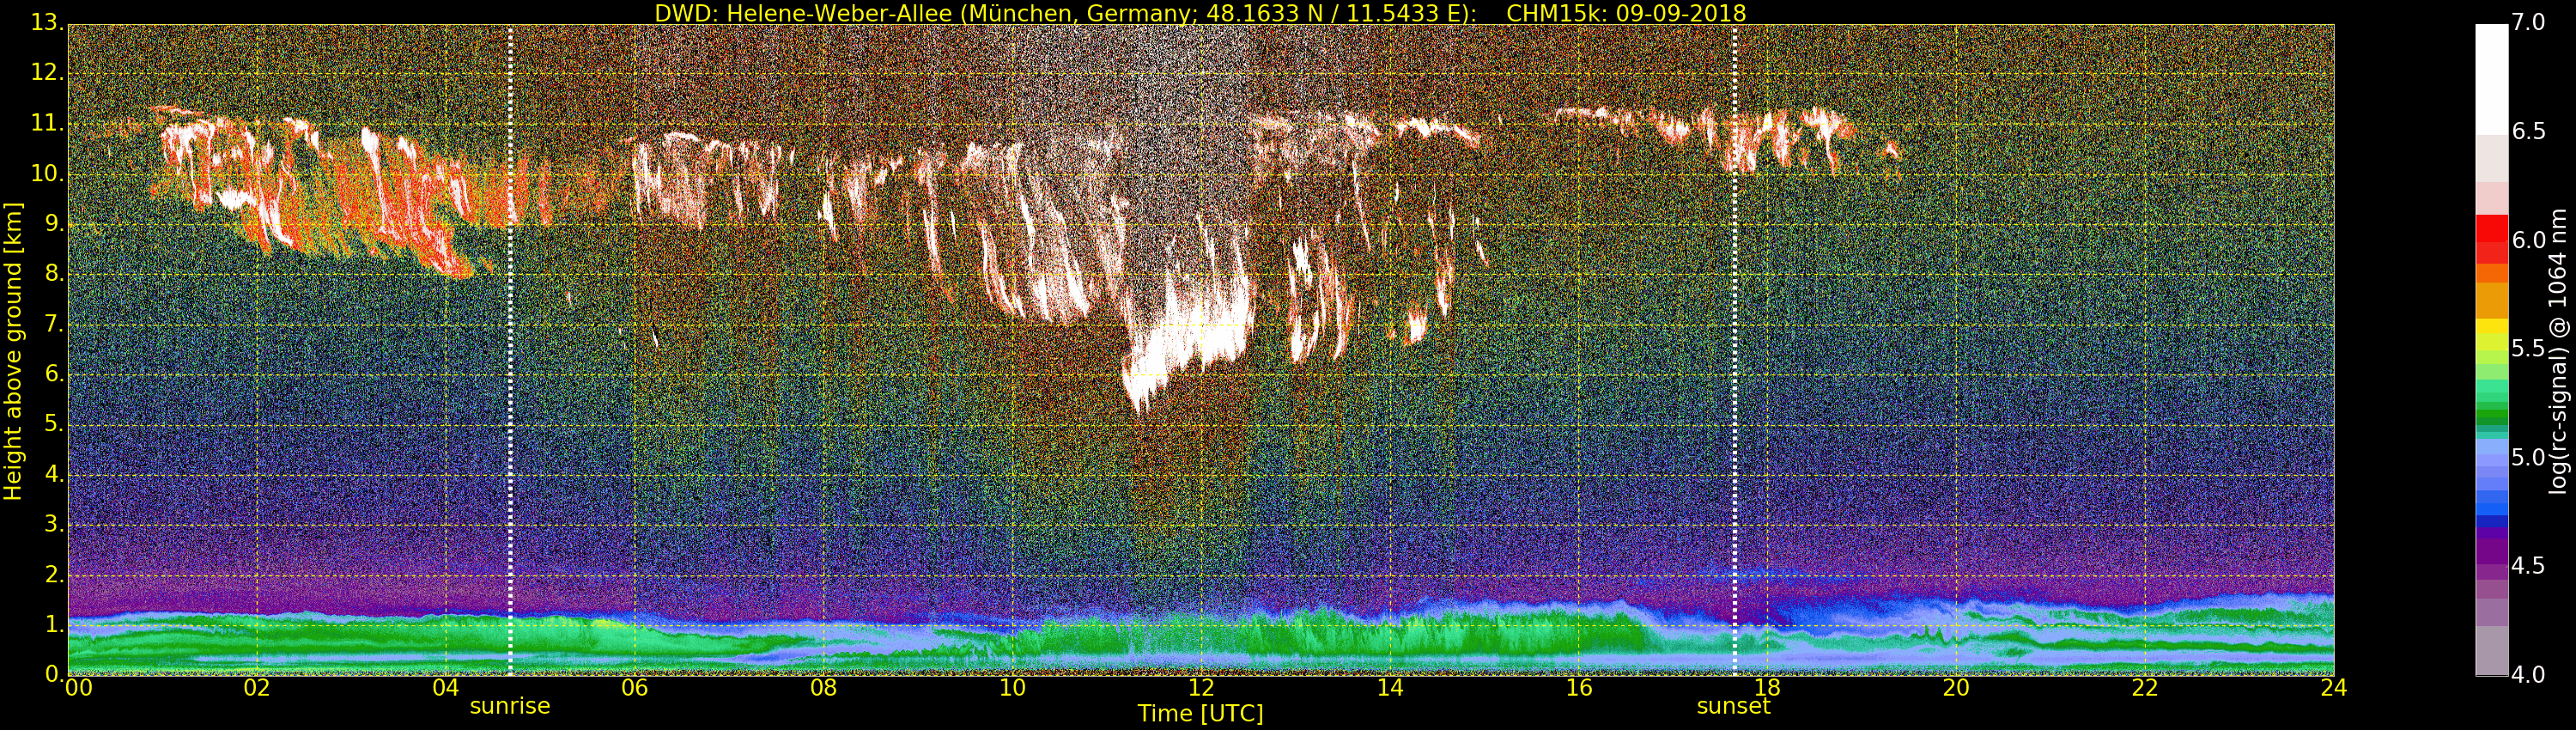Click the plot title with the CHM15k date

1200,13
